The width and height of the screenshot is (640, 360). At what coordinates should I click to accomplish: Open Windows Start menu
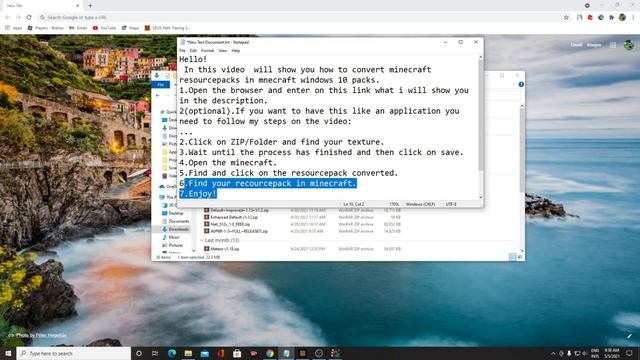pyautogui.click(x=8, y=353)
